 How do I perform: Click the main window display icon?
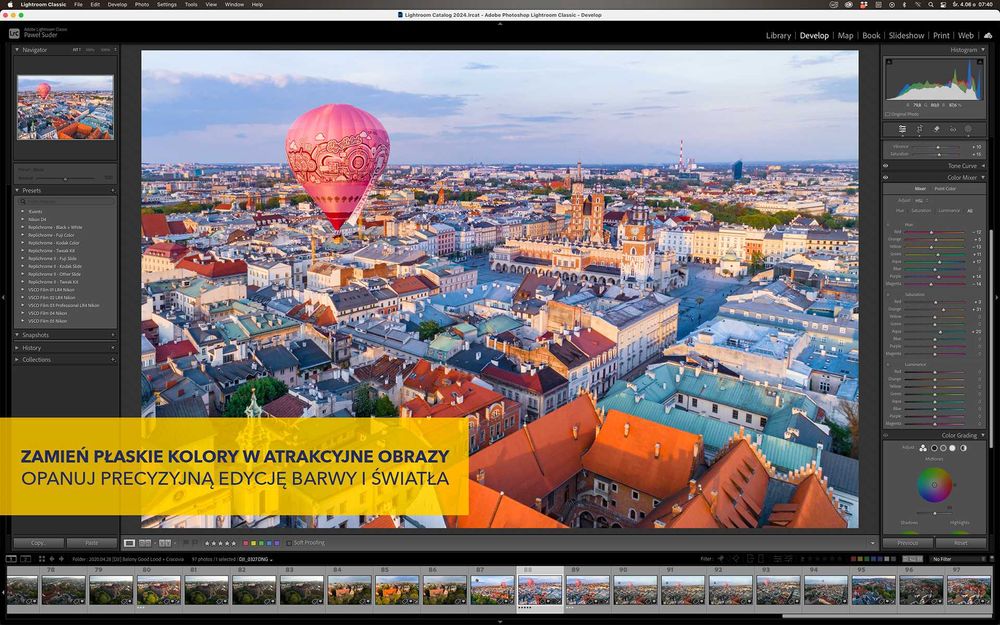11,559
